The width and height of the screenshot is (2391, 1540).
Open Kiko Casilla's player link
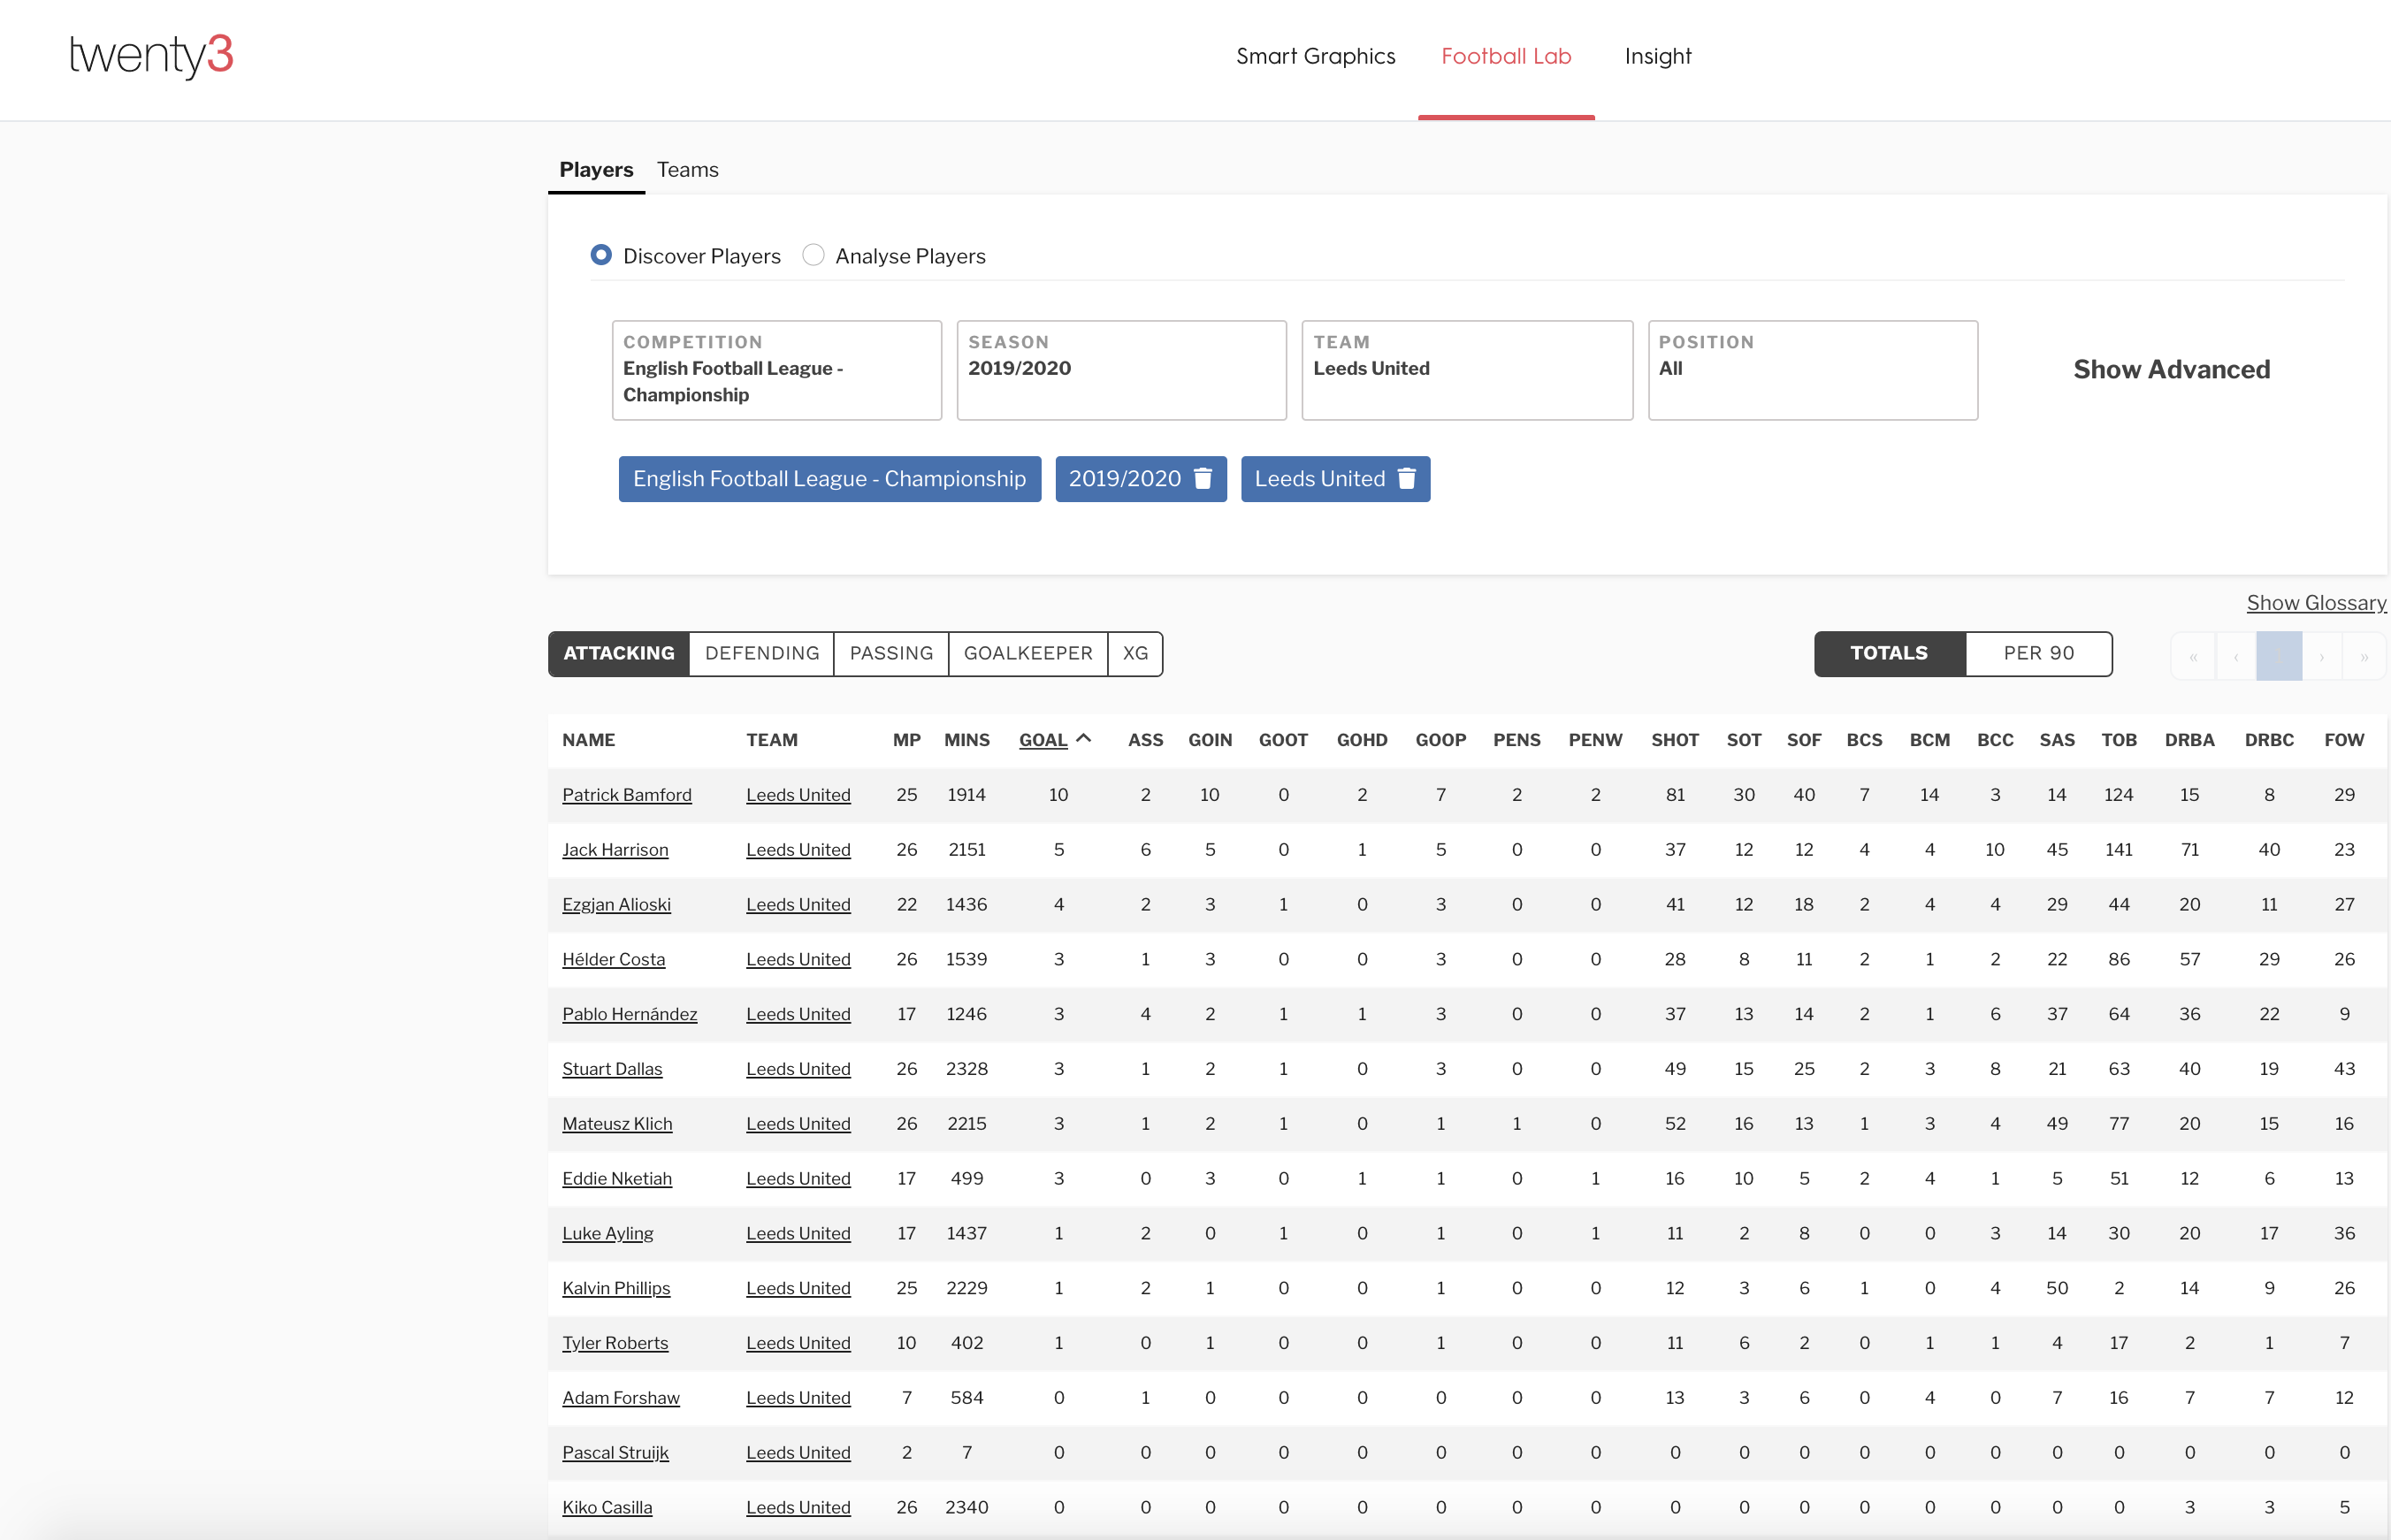pos(607,1507)
